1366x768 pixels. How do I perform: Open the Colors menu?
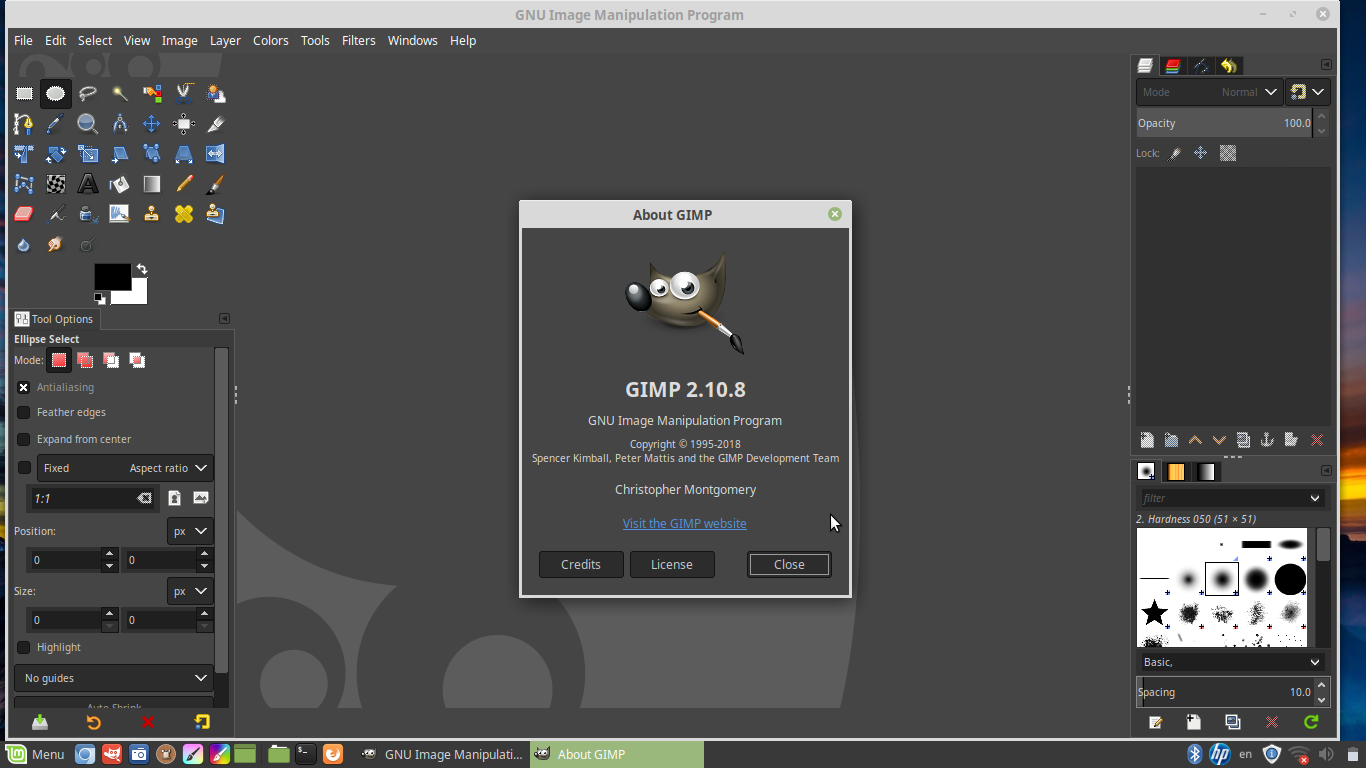[270, 40]
